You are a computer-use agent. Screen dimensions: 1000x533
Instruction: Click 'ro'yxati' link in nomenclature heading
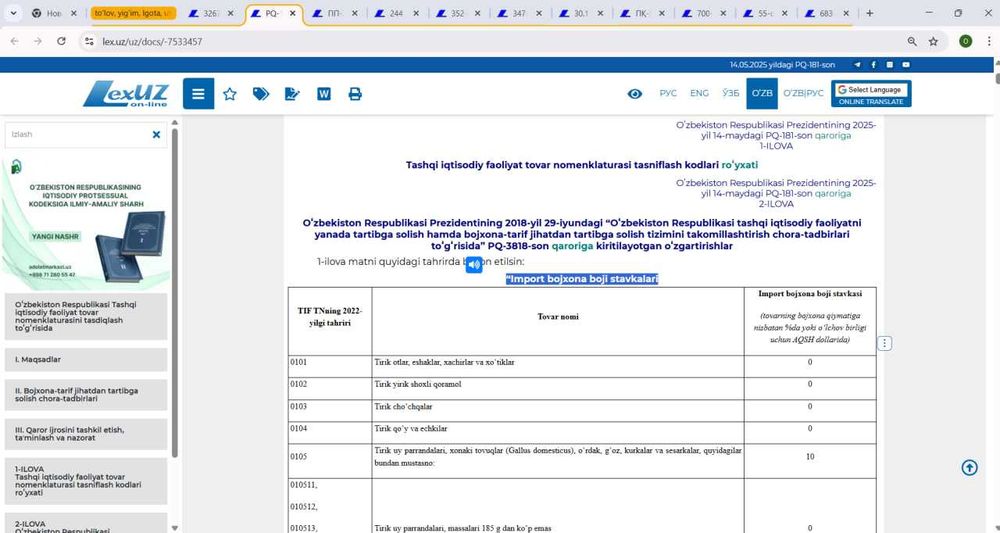click(739, 165)
